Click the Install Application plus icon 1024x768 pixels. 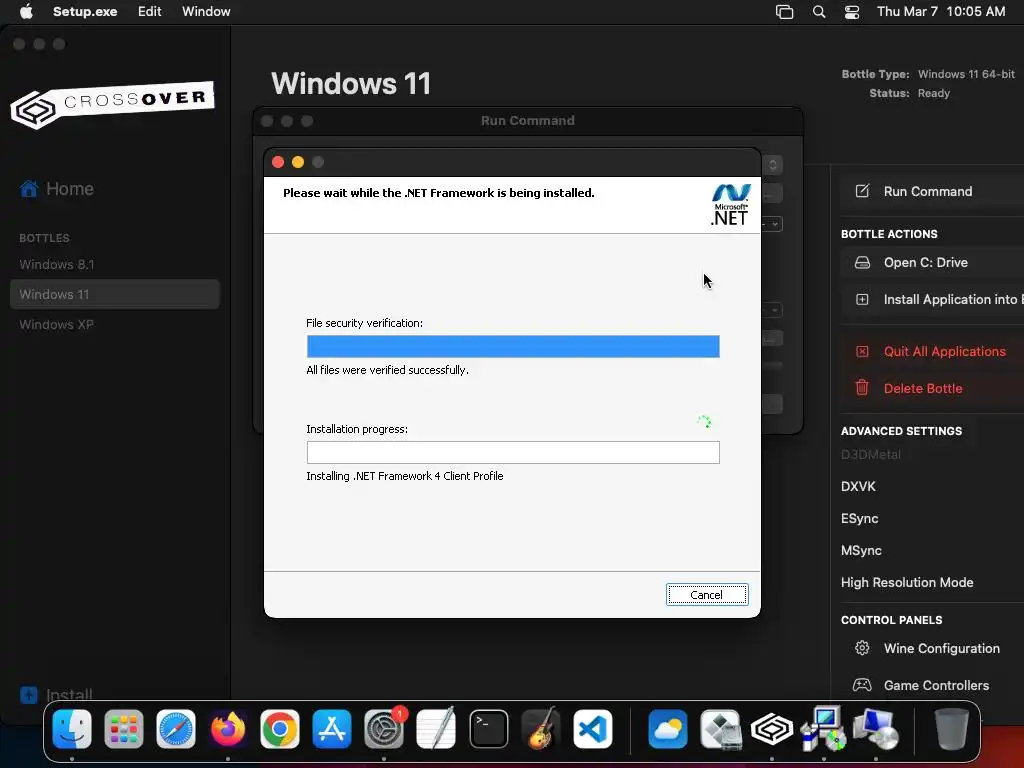click(862, 299)
